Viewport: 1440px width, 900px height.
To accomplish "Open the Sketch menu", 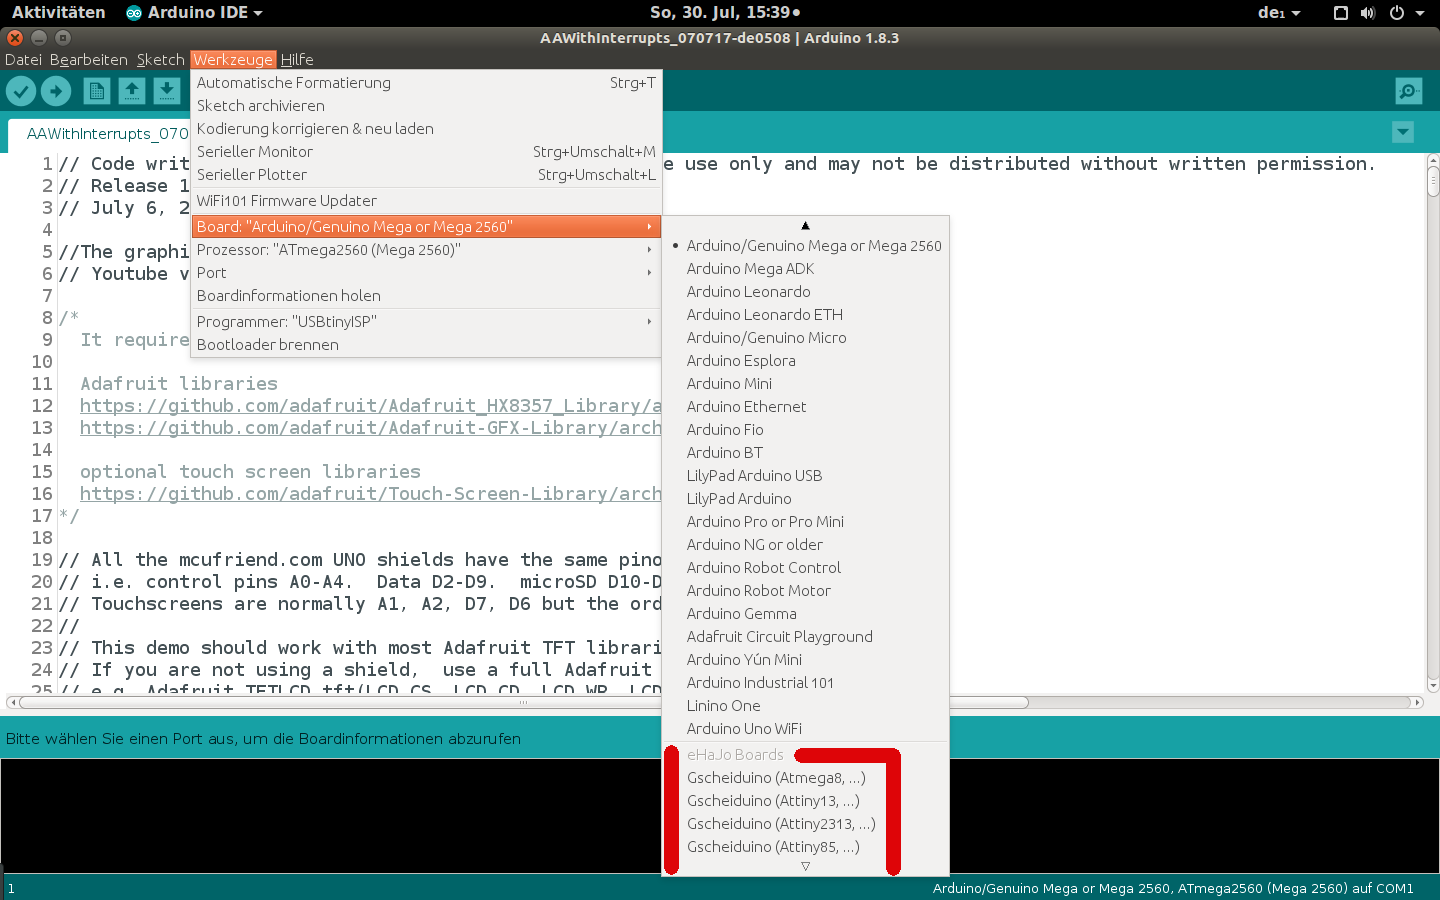I will coord(160,60).
